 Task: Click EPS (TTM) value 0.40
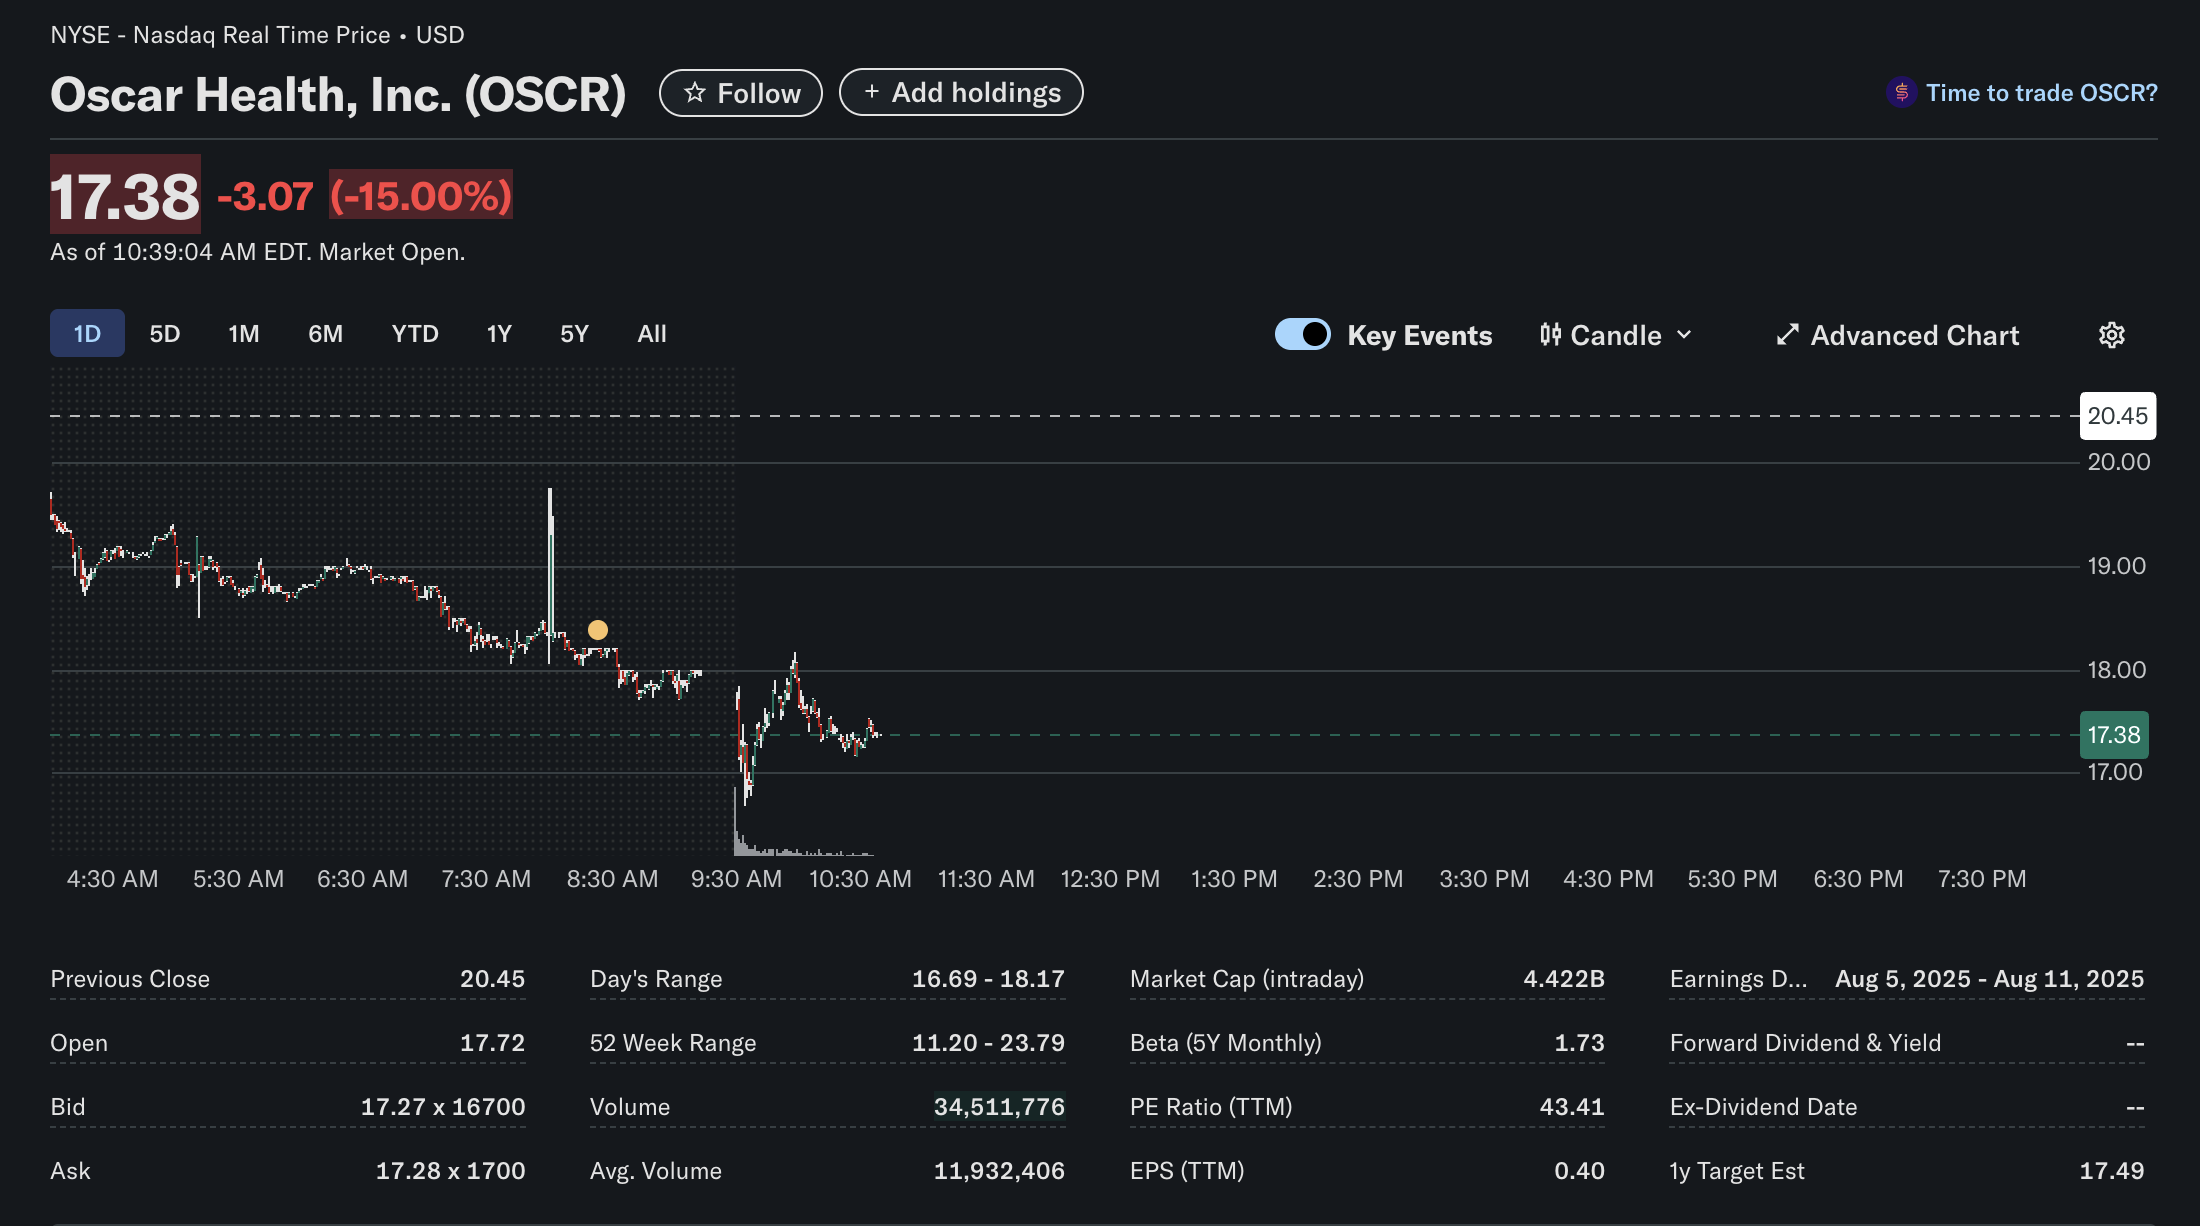[x=1579, y=1171]
